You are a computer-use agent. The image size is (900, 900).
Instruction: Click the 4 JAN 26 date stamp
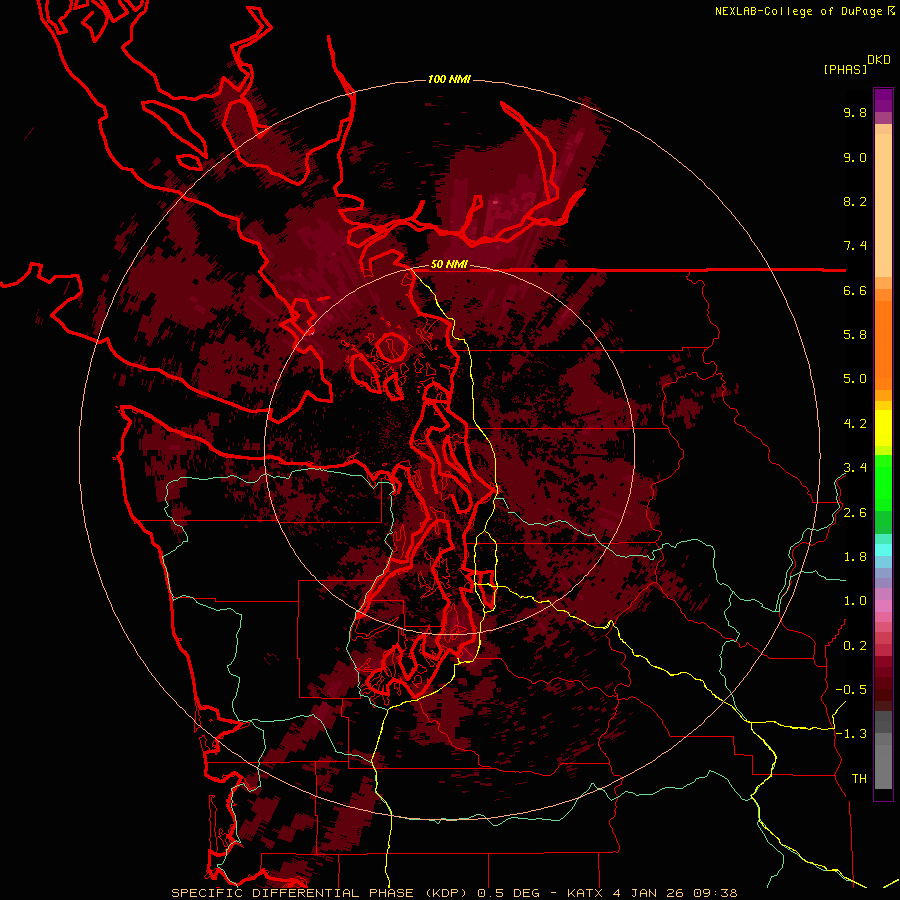(x=650, y=893)
